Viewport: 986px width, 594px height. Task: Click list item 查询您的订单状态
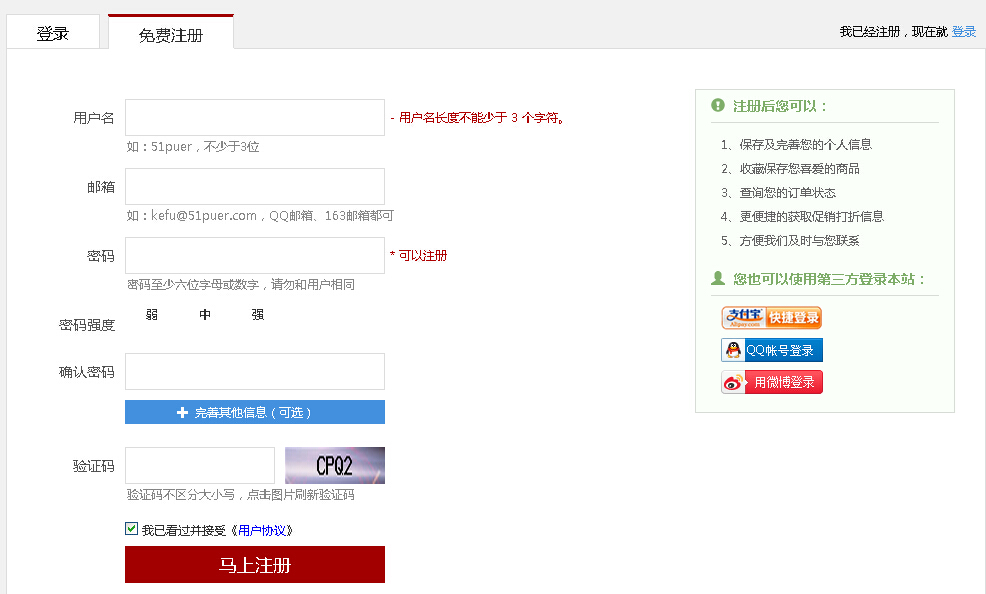[x=787, y=192]
